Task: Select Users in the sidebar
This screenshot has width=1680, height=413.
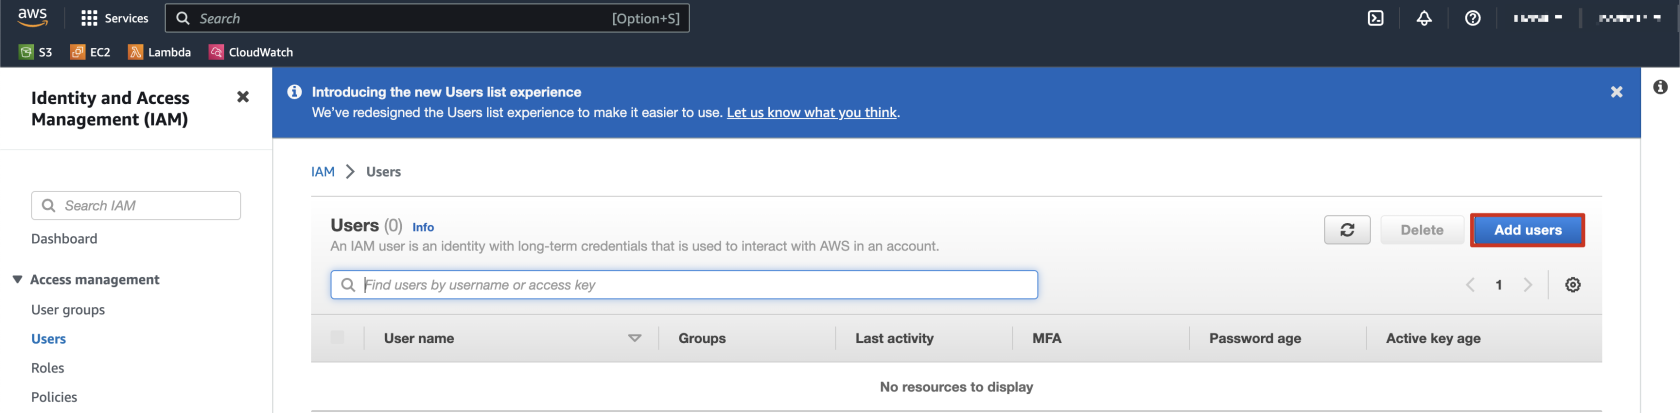Action: (x=48, y=339)
